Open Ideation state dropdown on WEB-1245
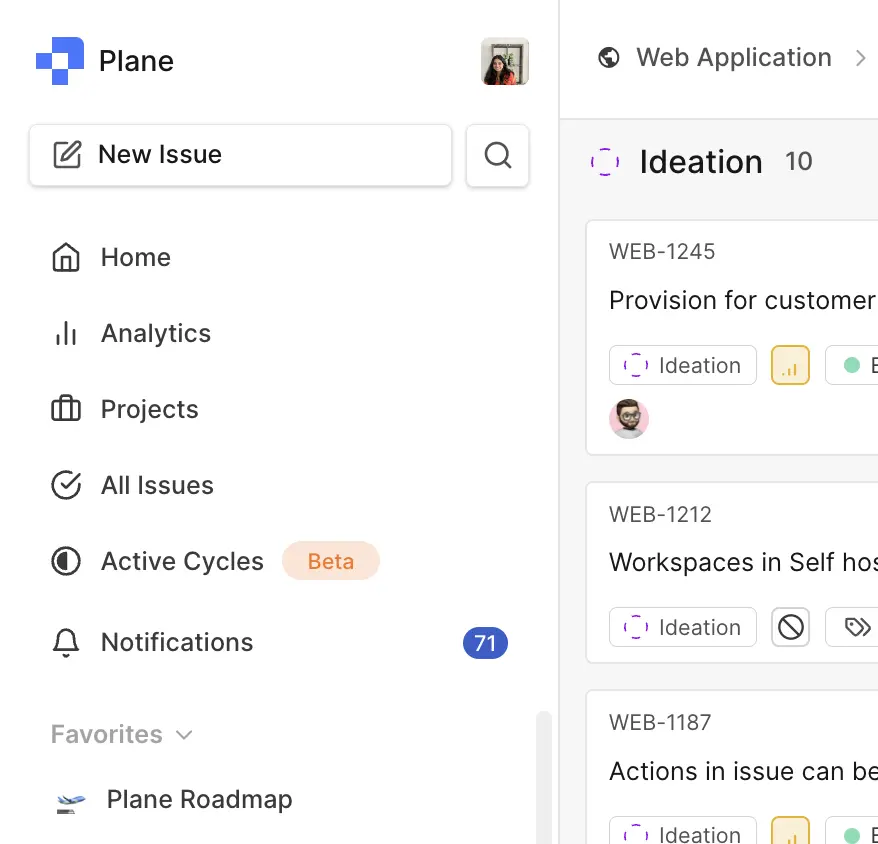 coord(682,366)
